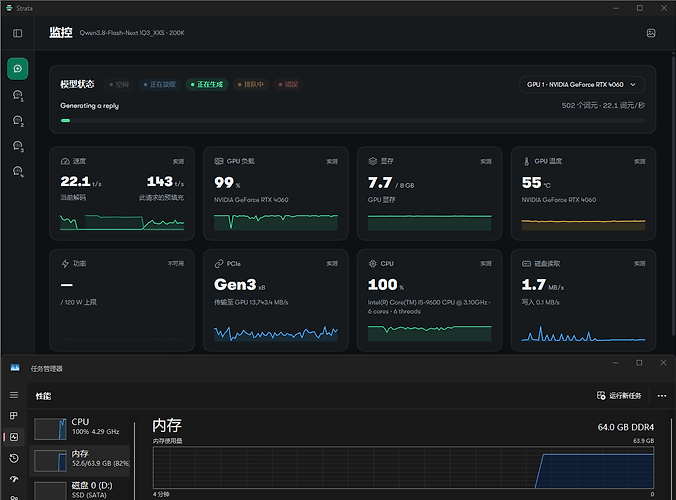Screen dimensions: 676x500
Task: Open the three-dot more menu in Task Manager
Action: click(x=662, y=396)
